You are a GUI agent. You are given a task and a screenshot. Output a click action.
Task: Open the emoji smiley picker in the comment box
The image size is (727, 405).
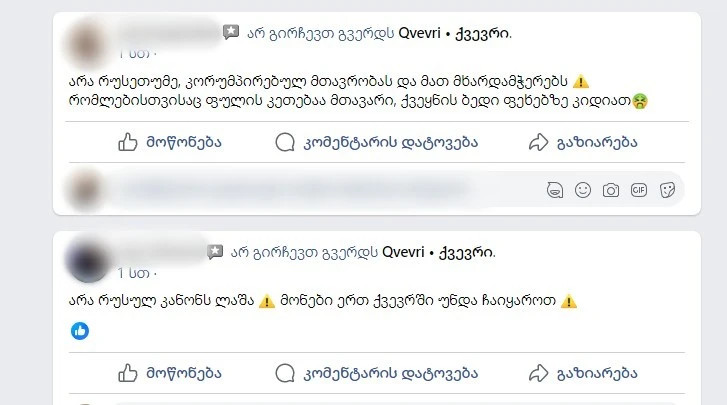(x=583, y=190)
